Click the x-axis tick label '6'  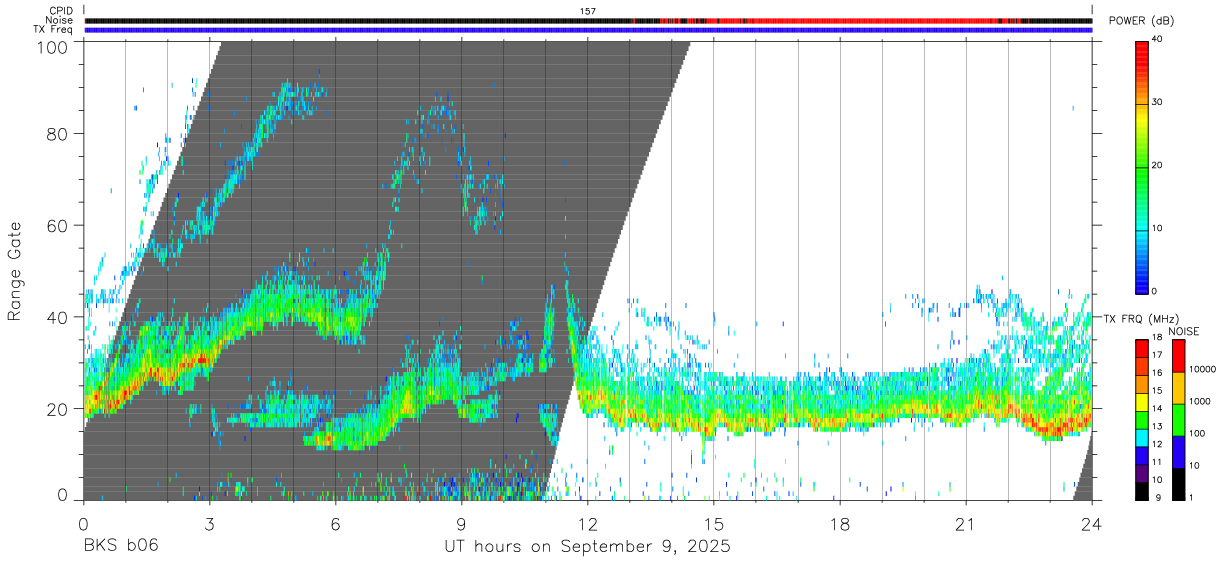pyautogui.click(x=336, y=524)
